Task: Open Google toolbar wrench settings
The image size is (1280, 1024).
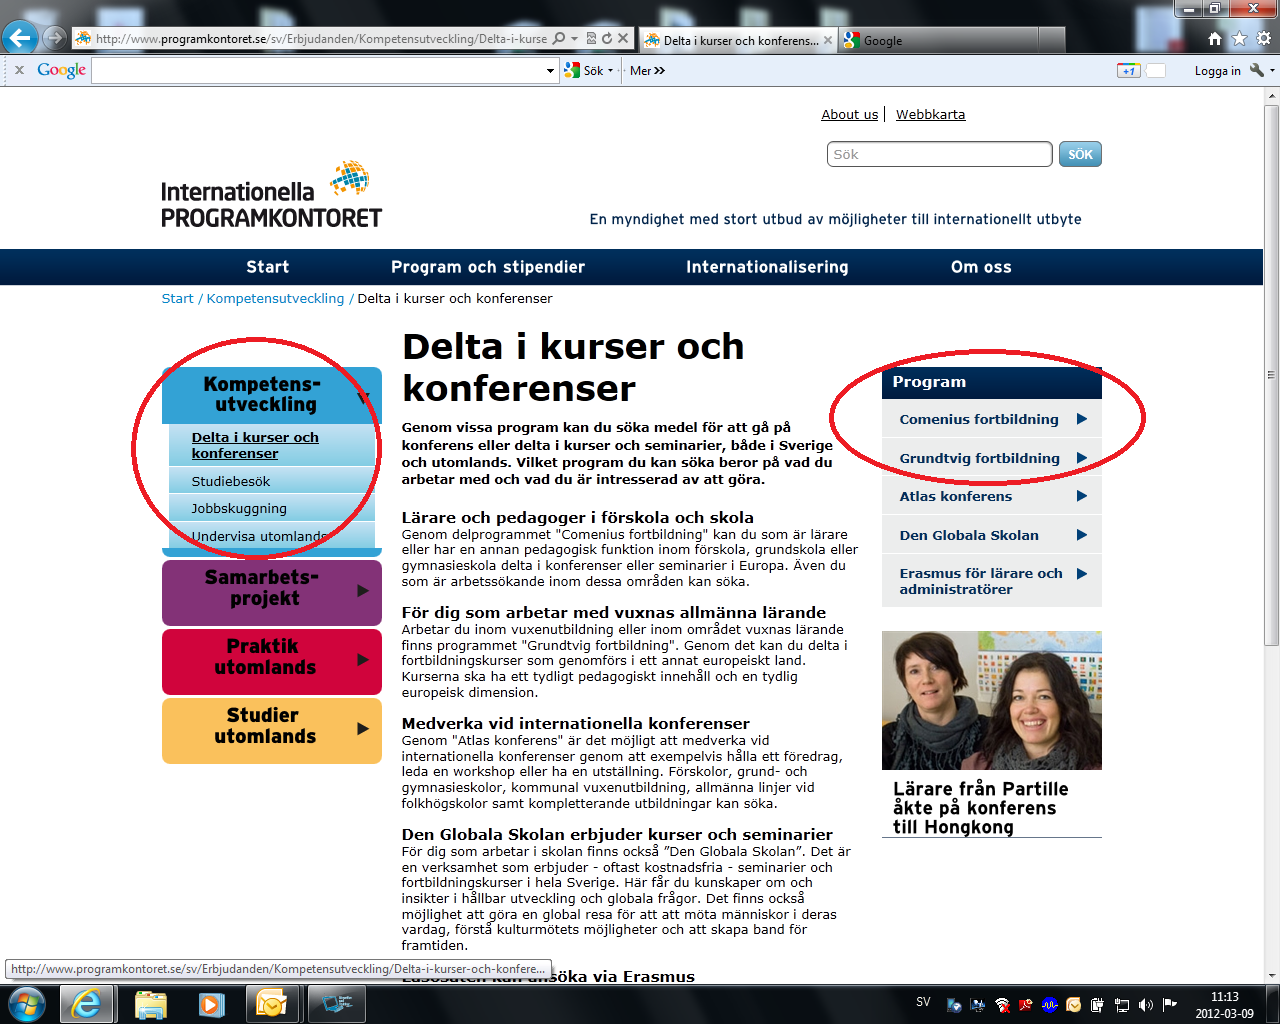Action: coord(1257,70)
